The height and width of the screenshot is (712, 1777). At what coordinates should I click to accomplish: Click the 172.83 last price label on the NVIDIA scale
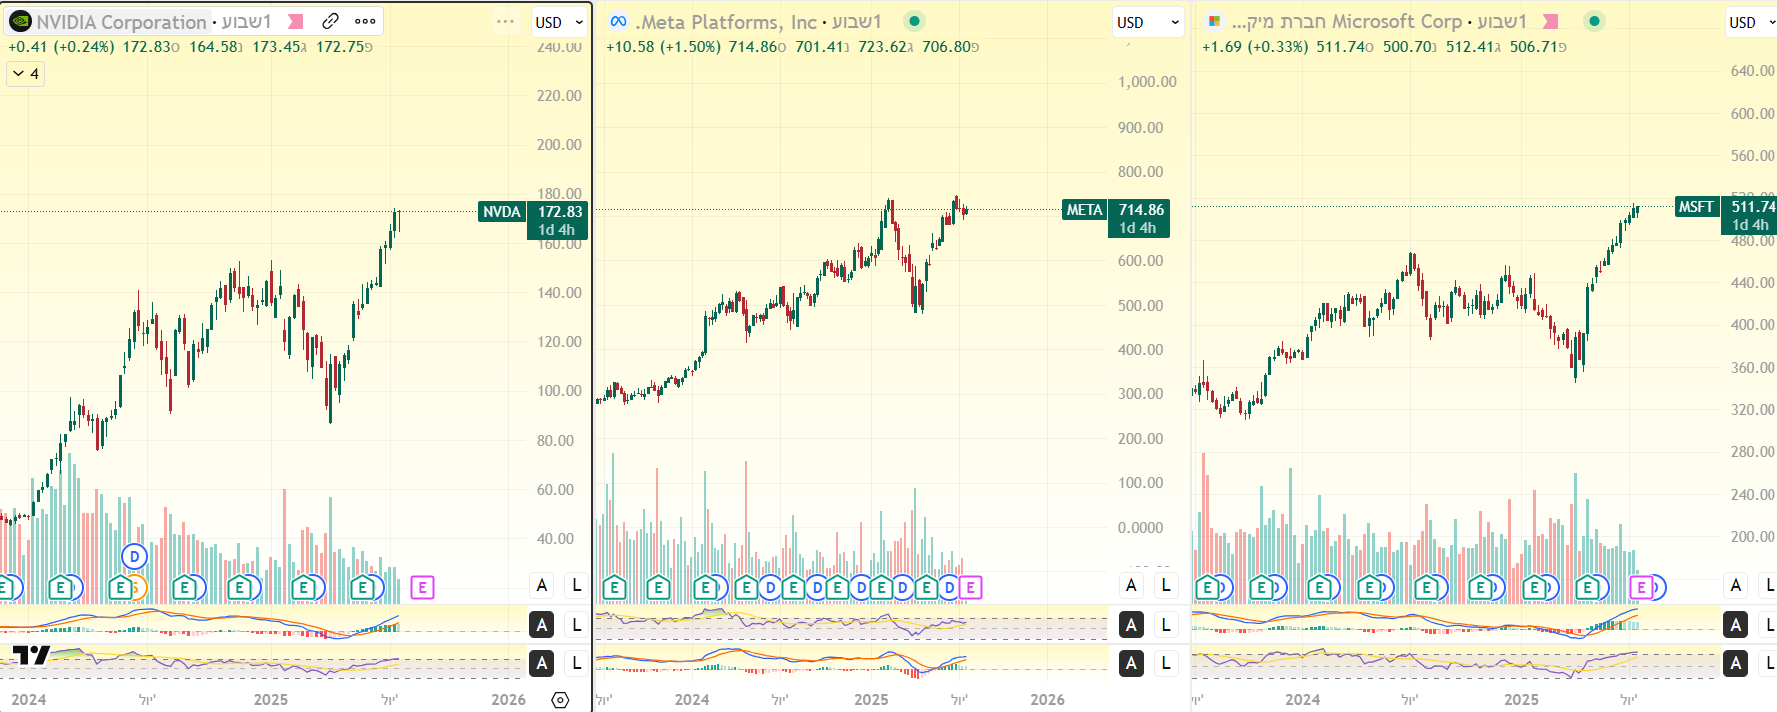(559, 211)
